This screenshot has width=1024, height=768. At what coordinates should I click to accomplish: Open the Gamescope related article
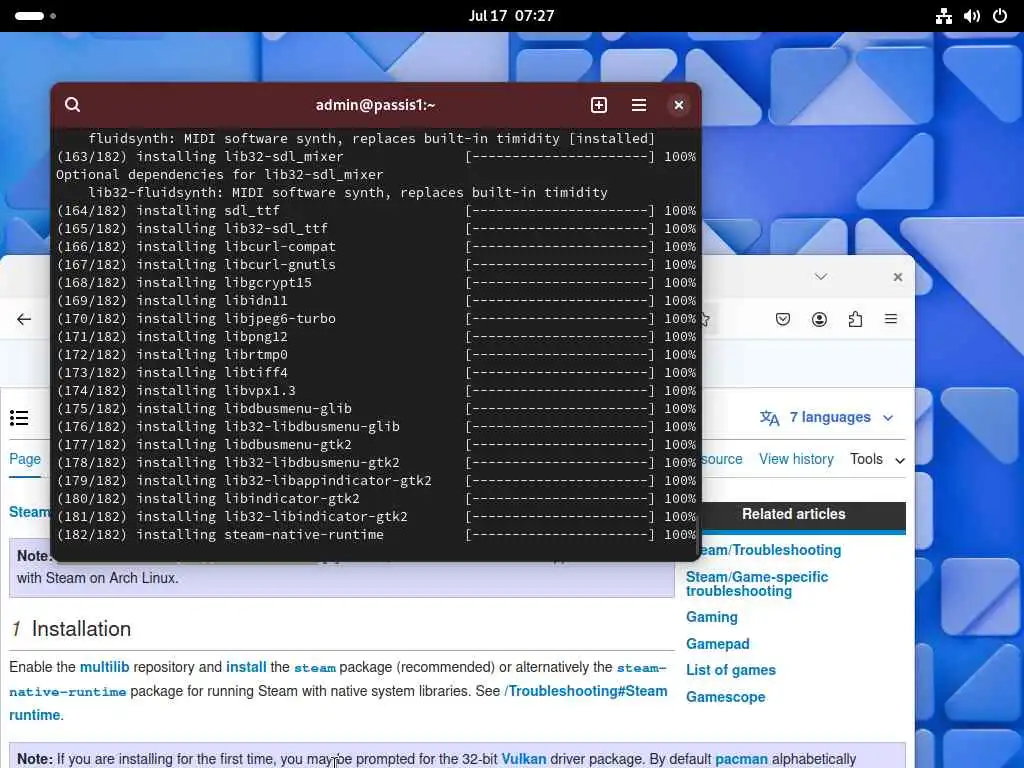[726, 697]
